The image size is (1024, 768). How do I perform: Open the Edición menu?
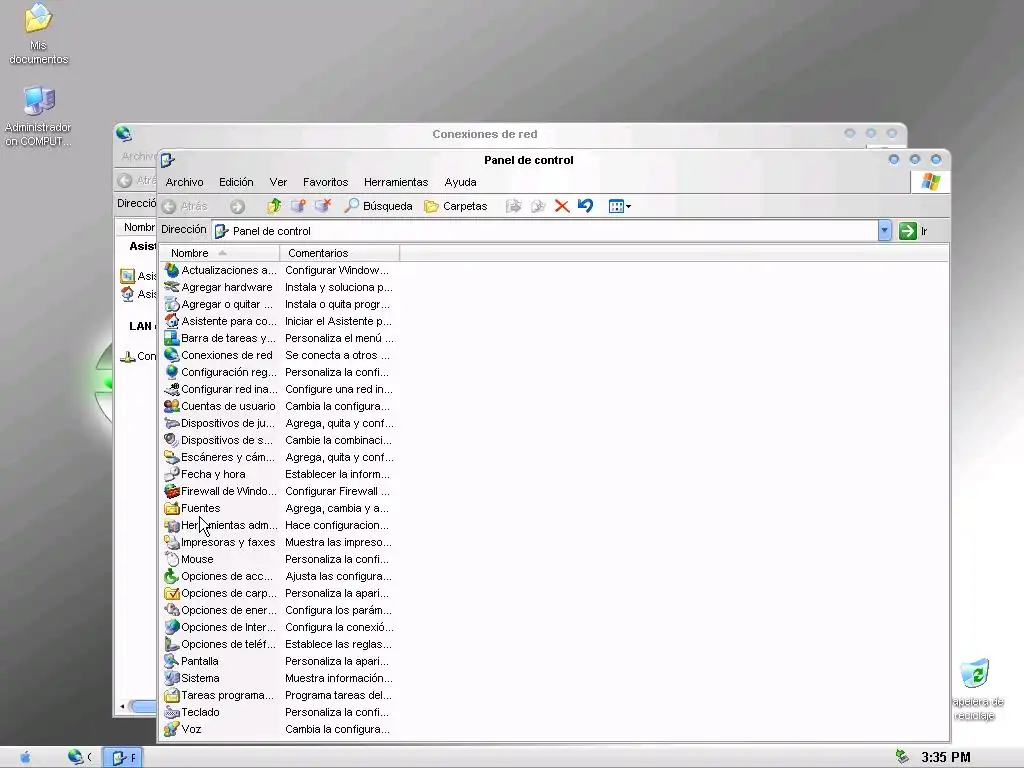(x=236, y=182)
